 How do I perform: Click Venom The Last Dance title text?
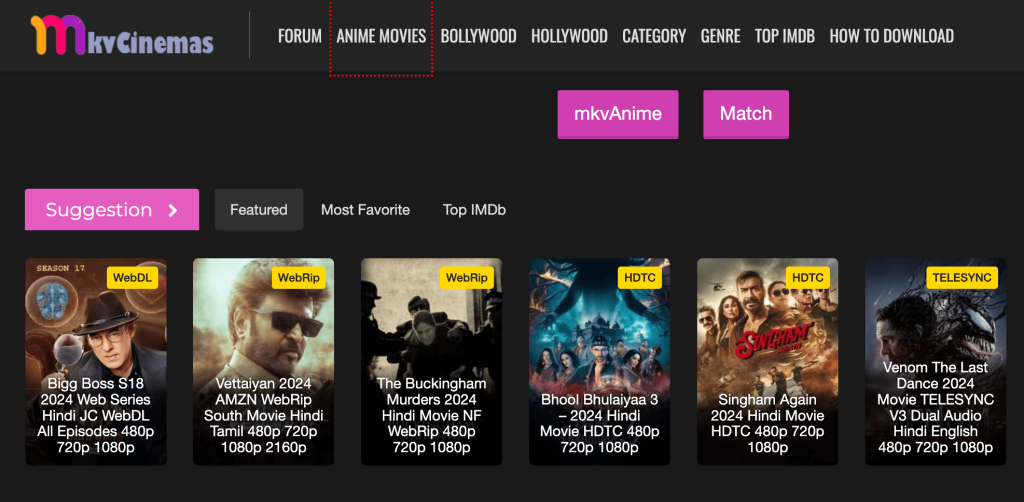(x=936, y=407)
